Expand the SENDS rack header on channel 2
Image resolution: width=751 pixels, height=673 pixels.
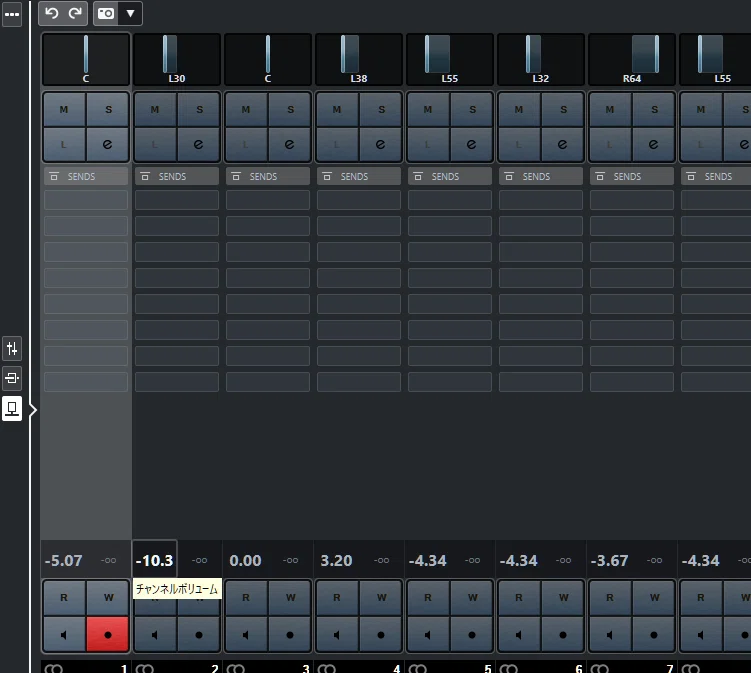[177, 176]
